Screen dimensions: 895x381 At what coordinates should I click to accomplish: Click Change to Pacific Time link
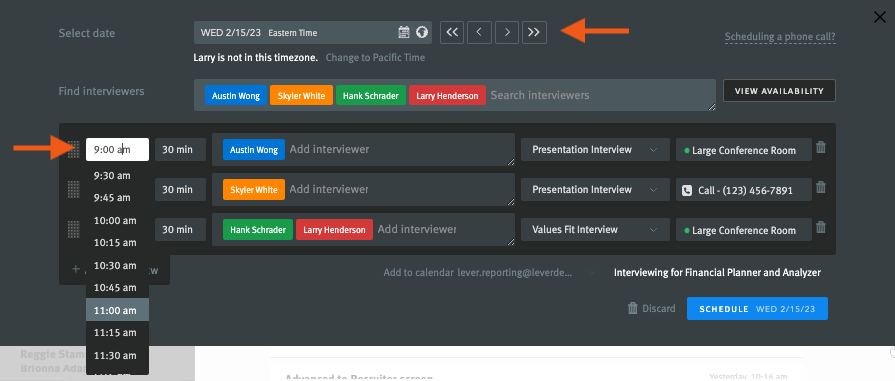pyautogui.click(x=375, y=58)
